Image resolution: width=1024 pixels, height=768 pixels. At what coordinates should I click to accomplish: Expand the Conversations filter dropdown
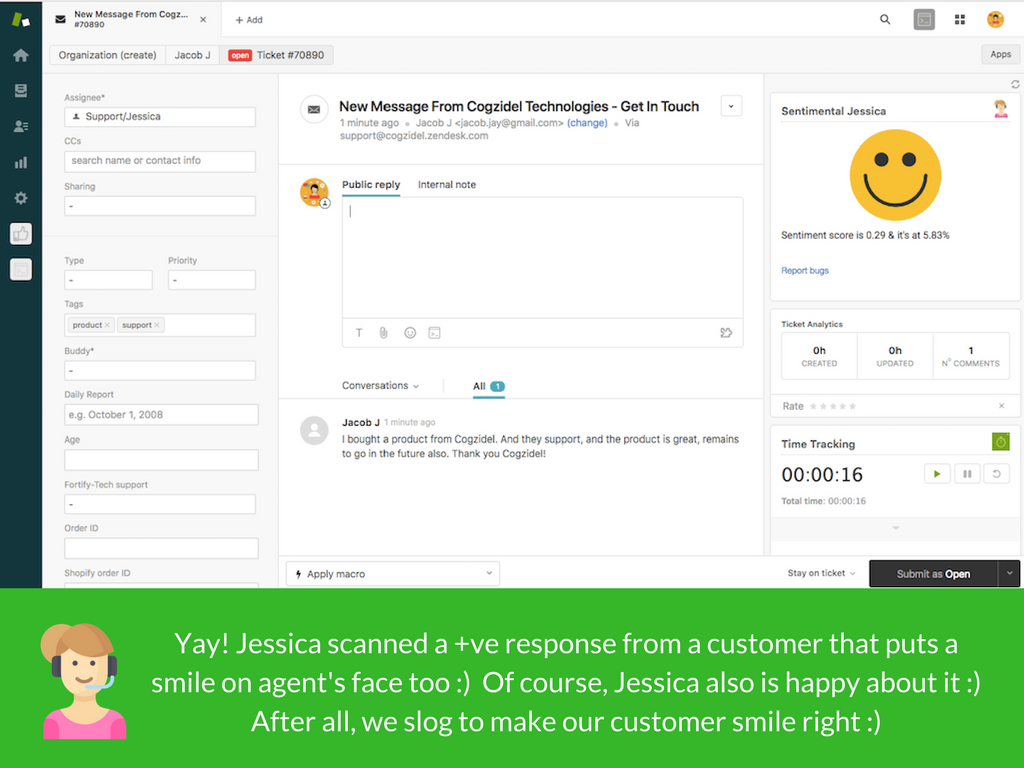(380, 386)
